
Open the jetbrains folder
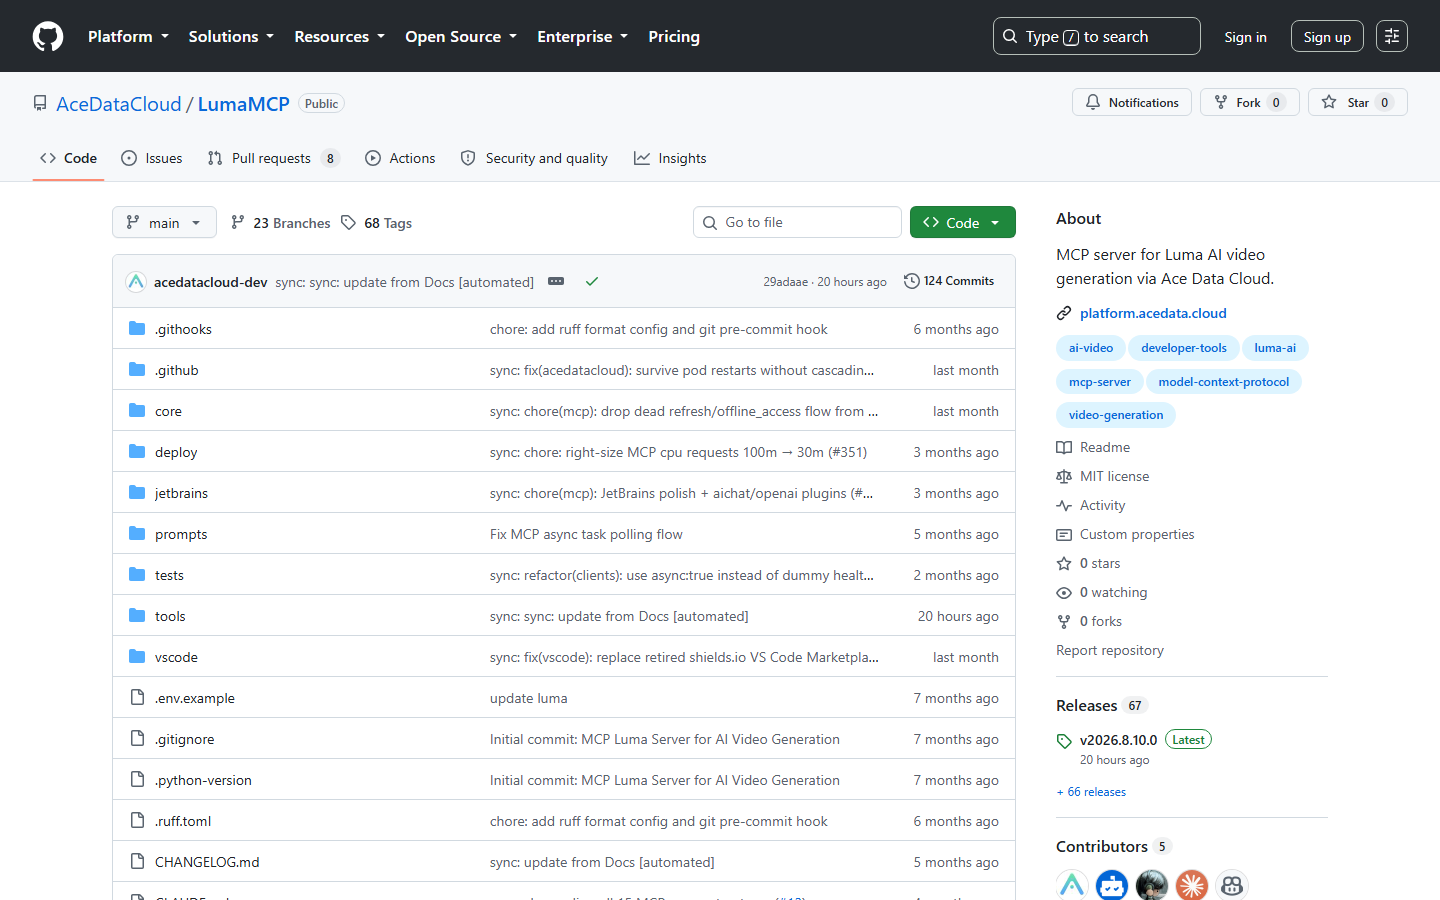(x=181, y=493)
